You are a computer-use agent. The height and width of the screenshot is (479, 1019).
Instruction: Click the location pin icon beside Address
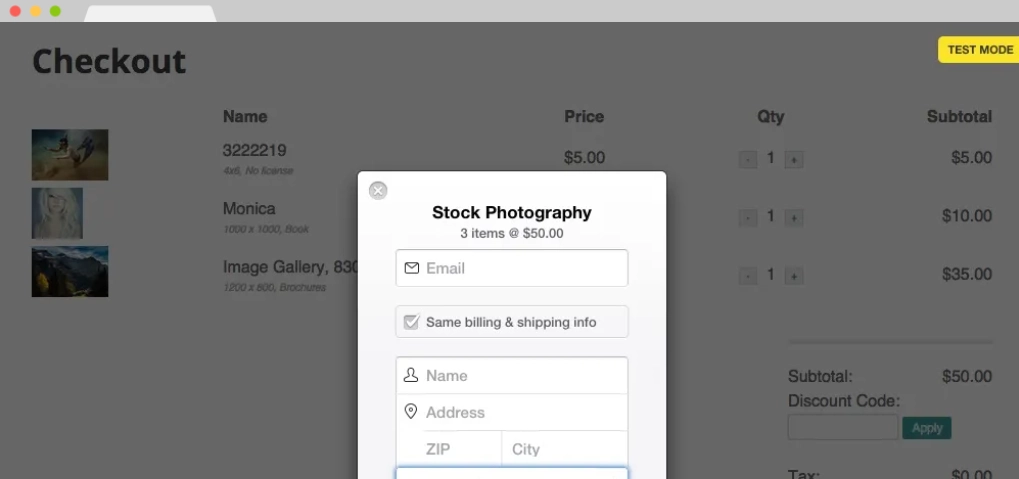[x=411, y=411]
